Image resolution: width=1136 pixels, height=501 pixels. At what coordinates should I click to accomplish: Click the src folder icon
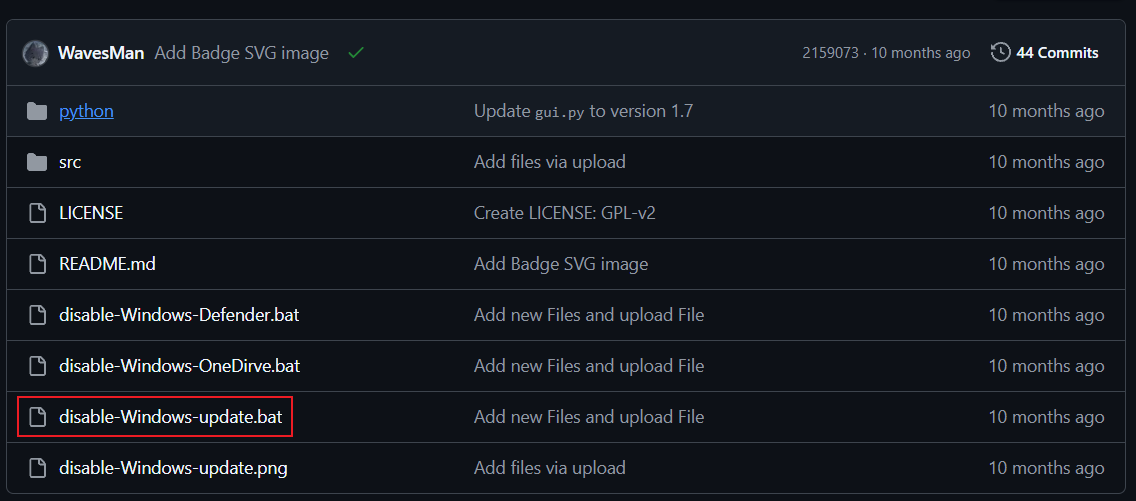[x=37, y=162]
